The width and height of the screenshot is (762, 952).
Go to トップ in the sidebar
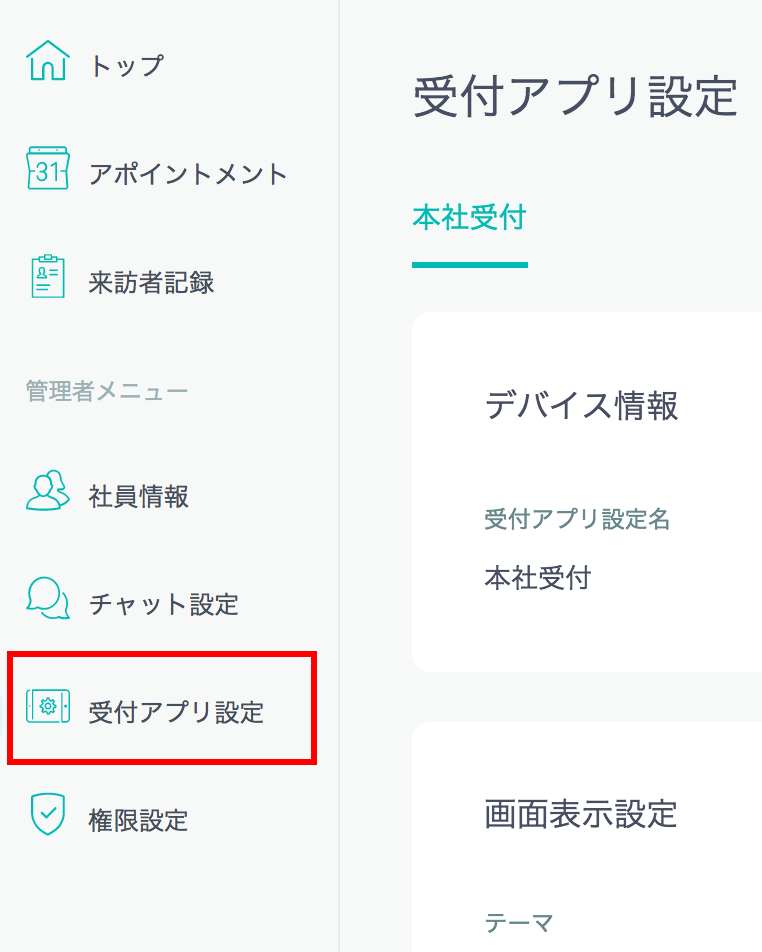(126, 66)
